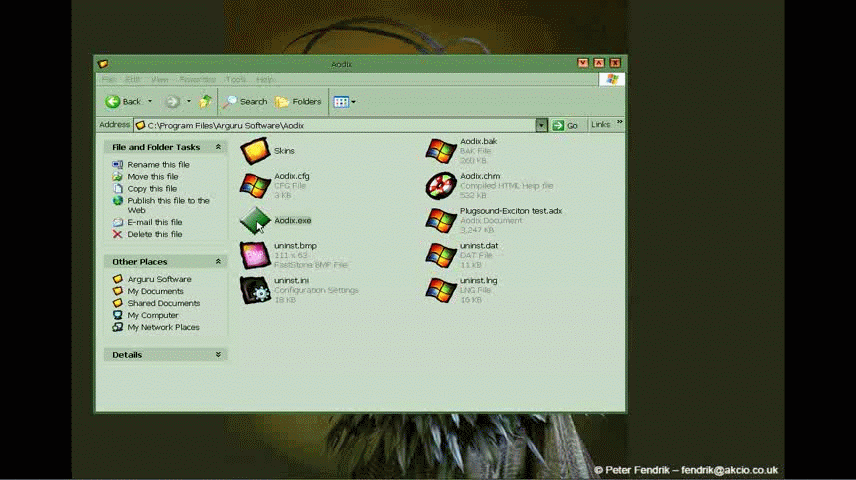856x480 pixels.
Task: Click the Links toolbar label
Action: 601,125
